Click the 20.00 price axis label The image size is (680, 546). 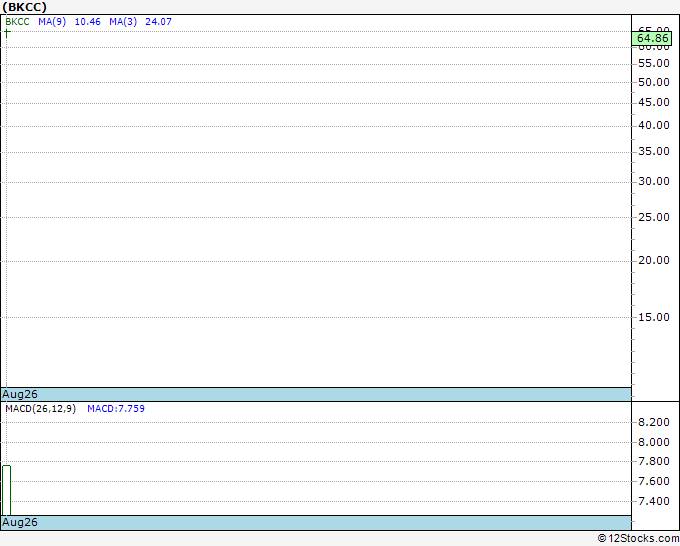click(x=654, y=260)
